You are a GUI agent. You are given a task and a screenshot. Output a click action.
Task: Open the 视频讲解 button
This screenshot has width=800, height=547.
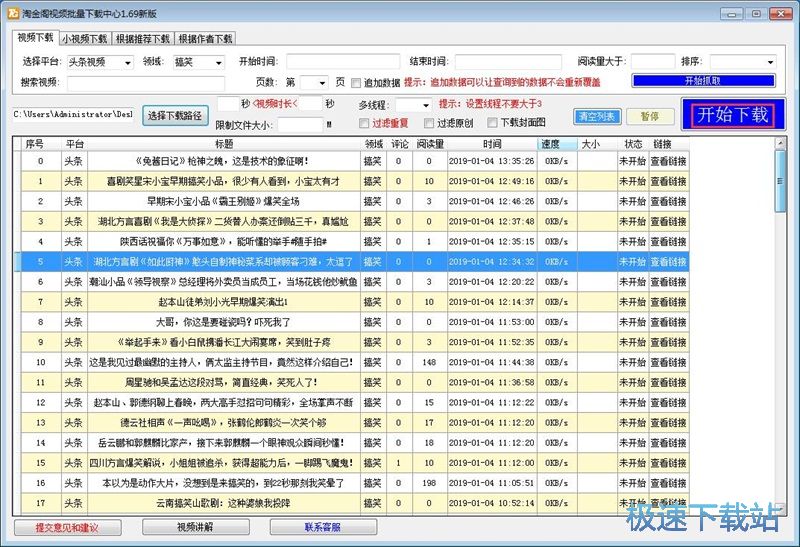[x=195, y=527]
